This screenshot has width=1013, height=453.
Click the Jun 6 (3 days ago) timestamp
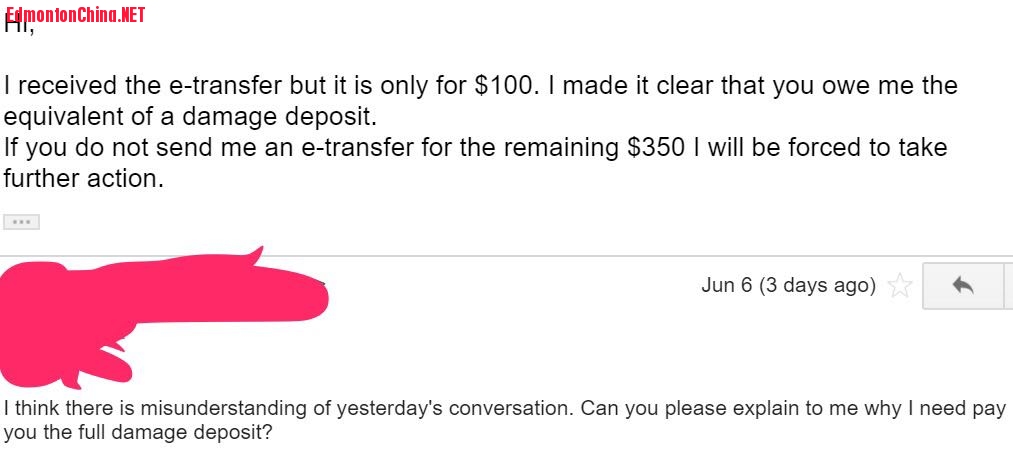coord(788,286)
